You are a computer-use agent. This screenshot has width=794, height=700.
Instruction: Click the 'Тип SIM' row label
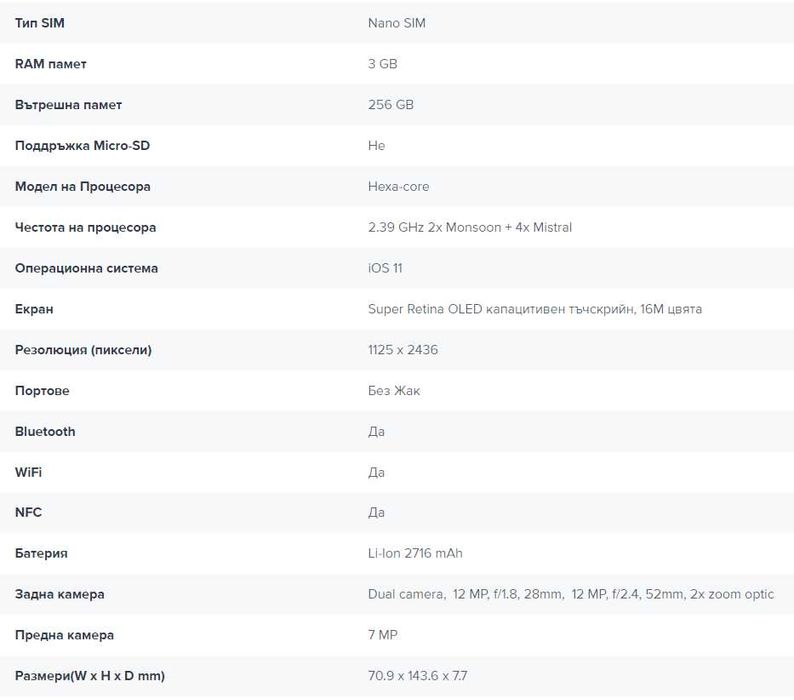[40, 23]
